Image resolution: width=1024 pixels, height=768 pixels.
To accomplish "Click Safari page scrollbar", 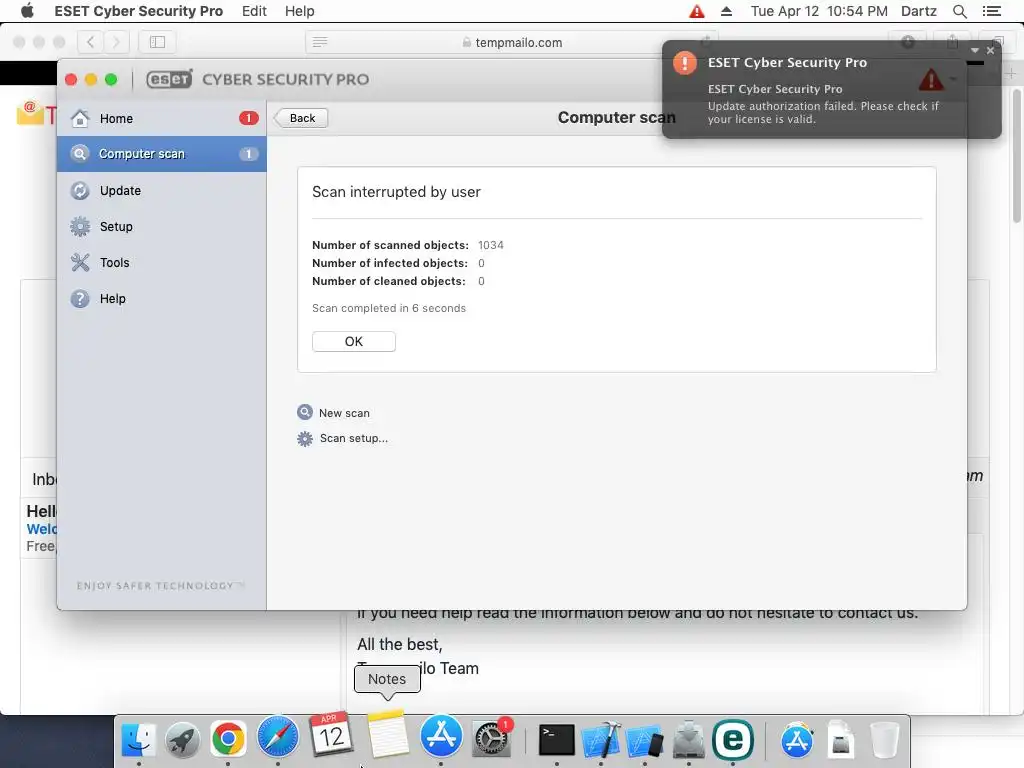I will [1016, 157].
